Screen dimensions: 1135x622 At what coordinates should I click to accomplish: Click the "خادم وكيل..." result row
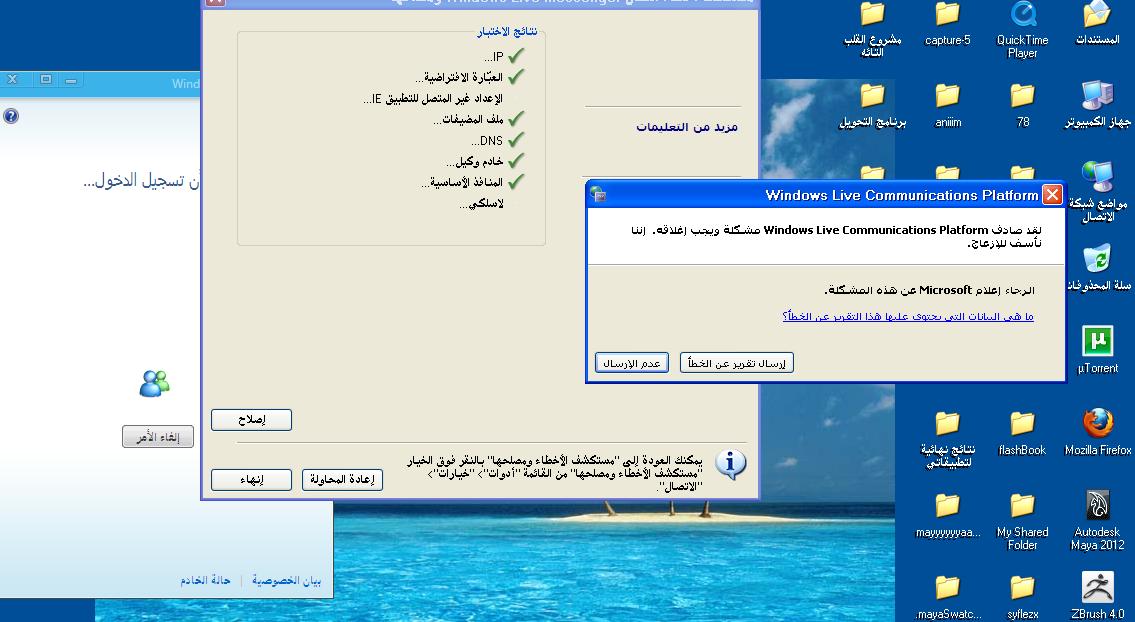click(486, 161)
